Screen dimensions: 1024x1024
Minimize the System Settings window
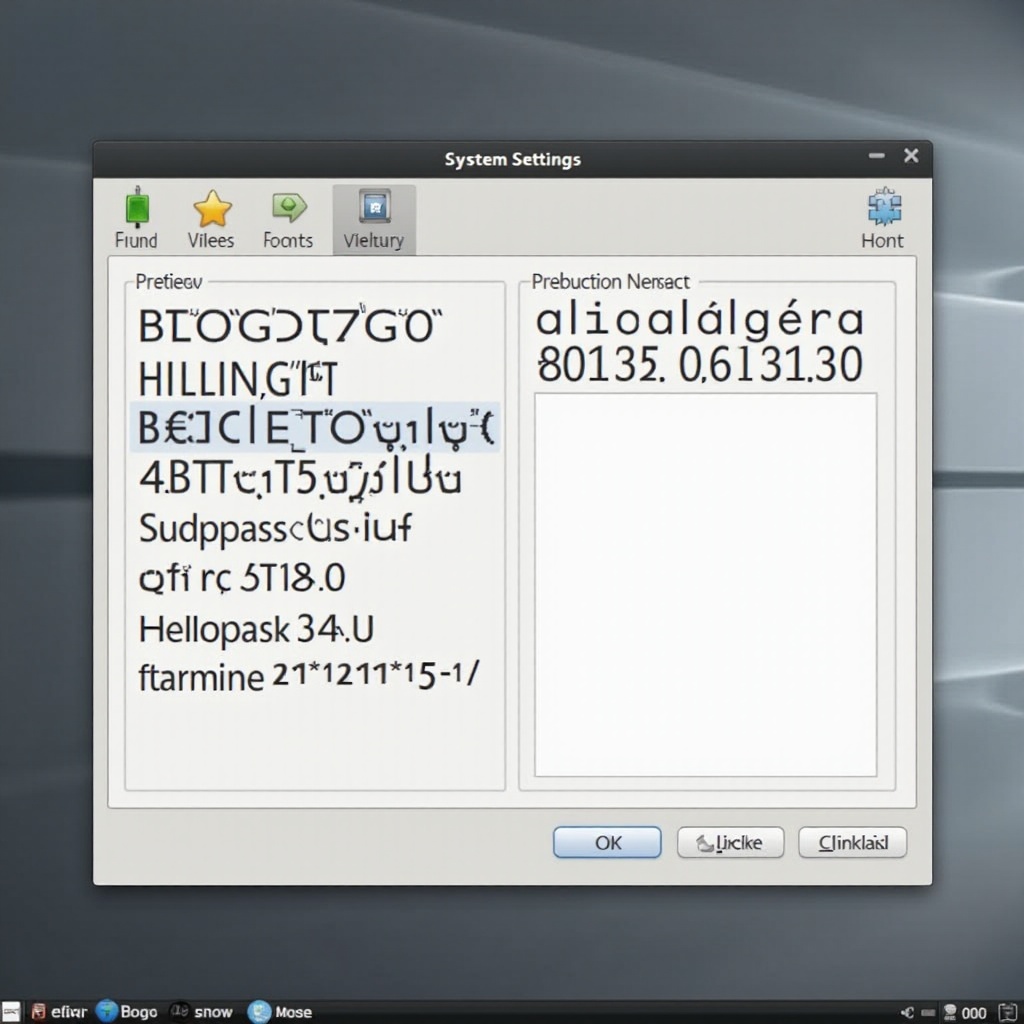[x=876, y=155]
